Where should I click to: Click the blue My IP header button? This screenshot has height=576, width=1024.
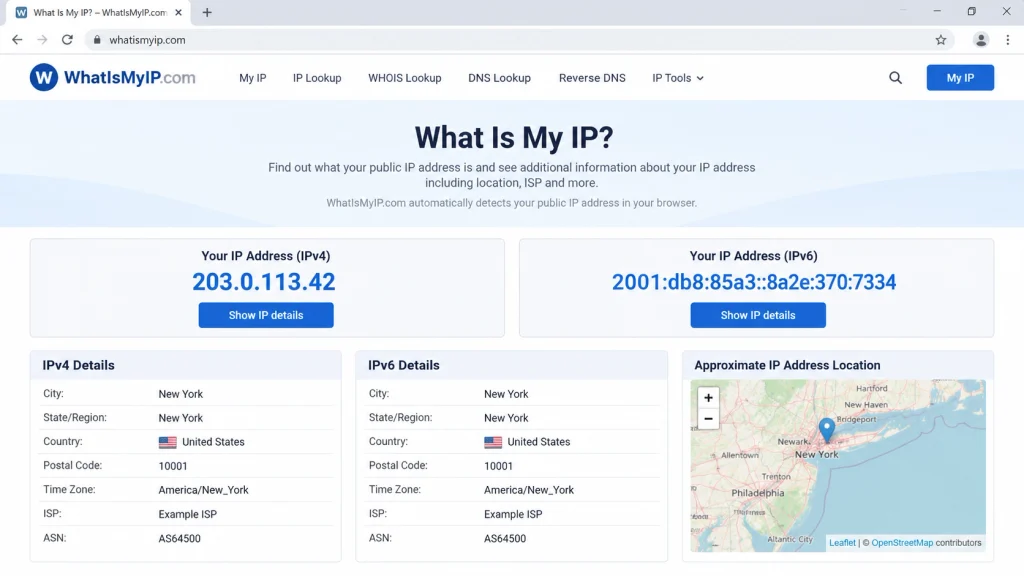click(x=960, y=78)
